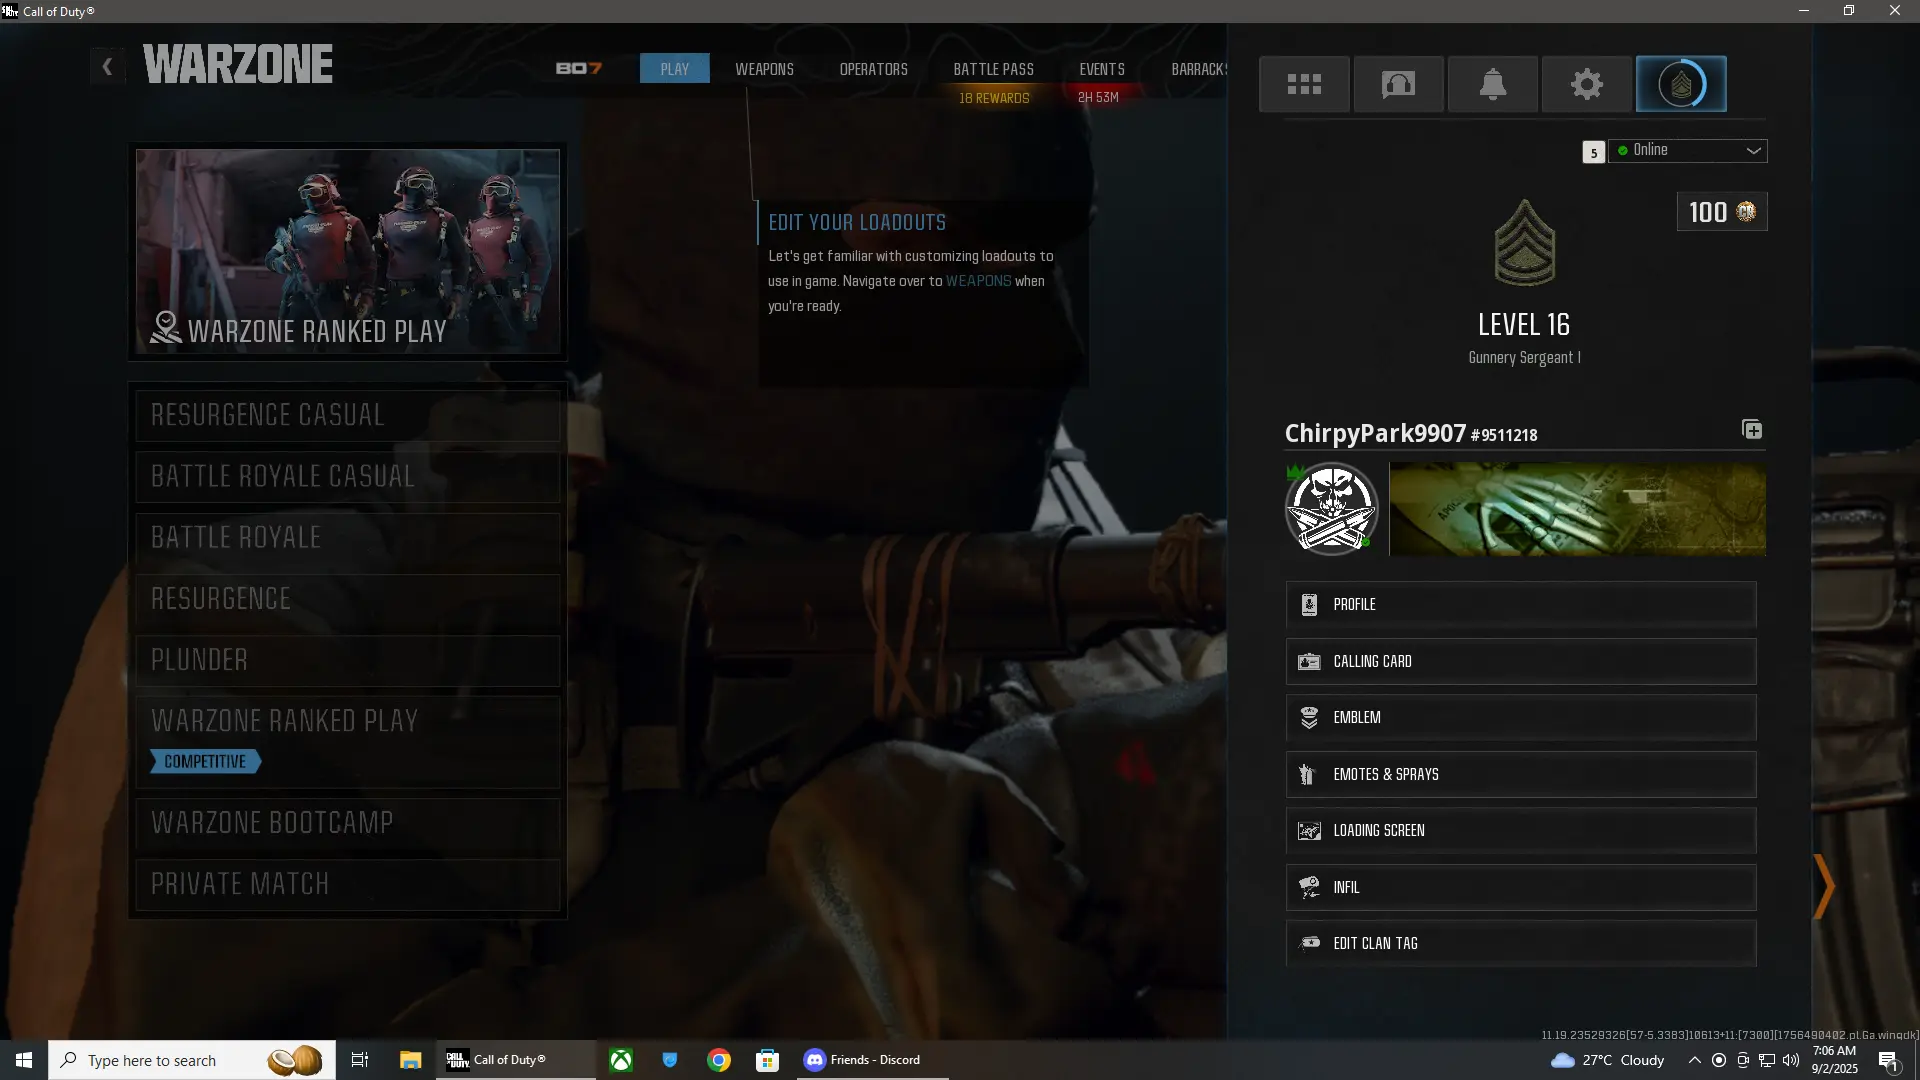The width and height of the screenshot is (1920, 1080).
Task: Click the copy Activision ID icon
Action: click(1752, 430)
